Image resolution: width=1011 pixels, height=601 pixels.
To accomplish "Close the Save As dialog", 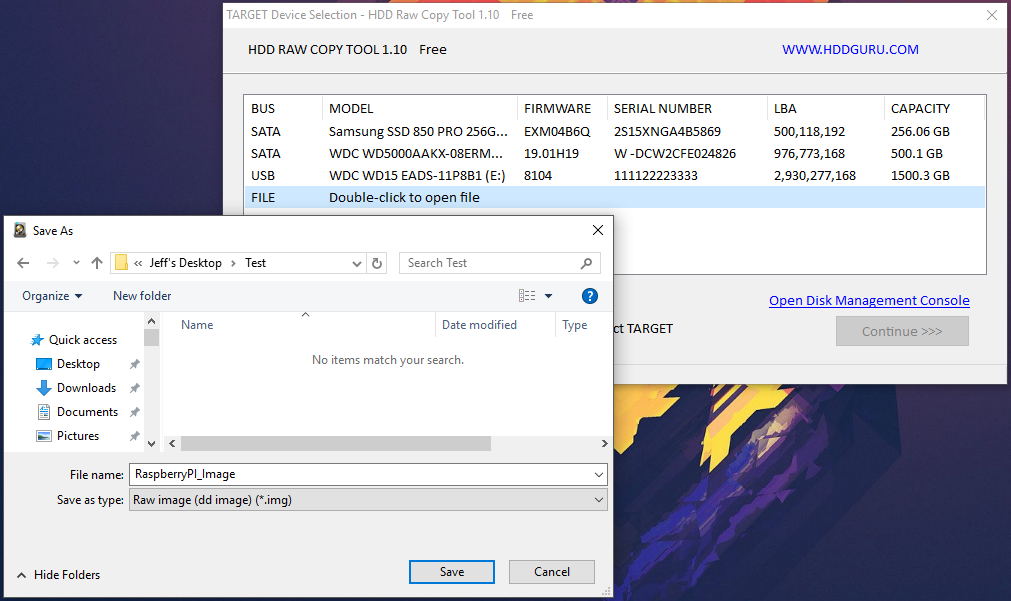I will coord(598,230).
